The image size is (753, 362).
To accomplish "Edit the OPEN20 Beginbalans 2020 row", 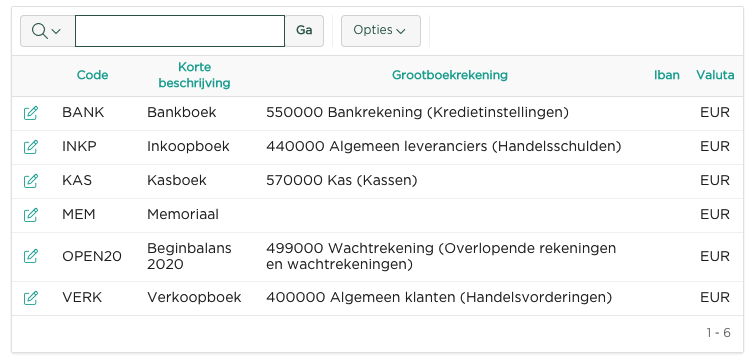I will pyautogui.click(x=31, y=256).
